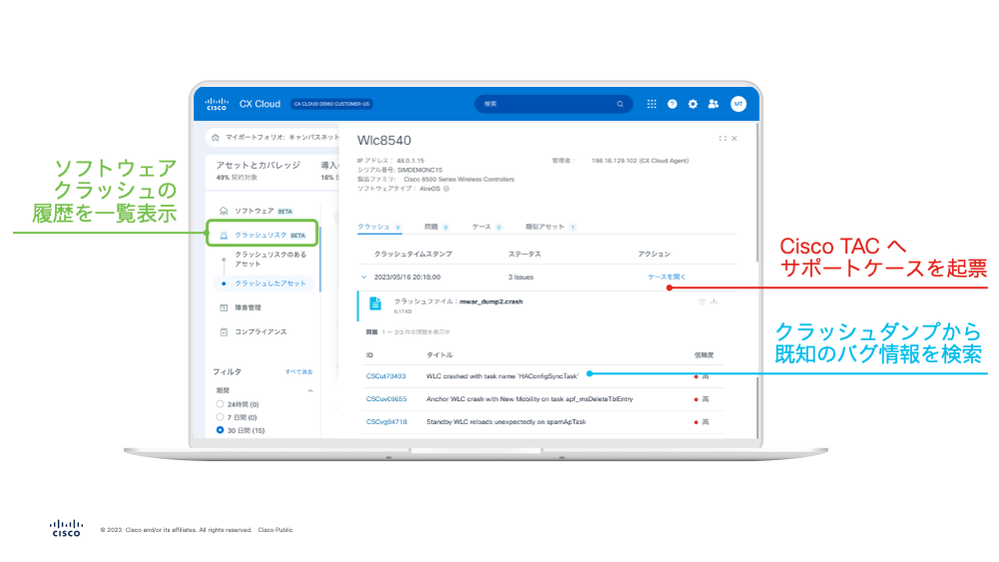Screen dimensions: 999x562
Task: Click the ステータス column header
Action: point(524,254)
